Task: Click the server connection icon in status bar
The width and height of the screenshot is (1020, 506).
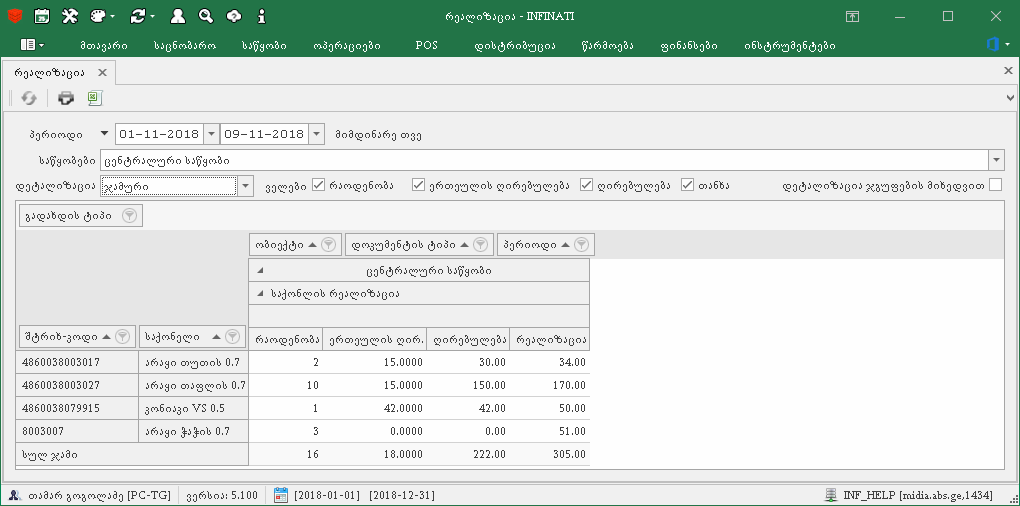Action: tap(831, 496)
